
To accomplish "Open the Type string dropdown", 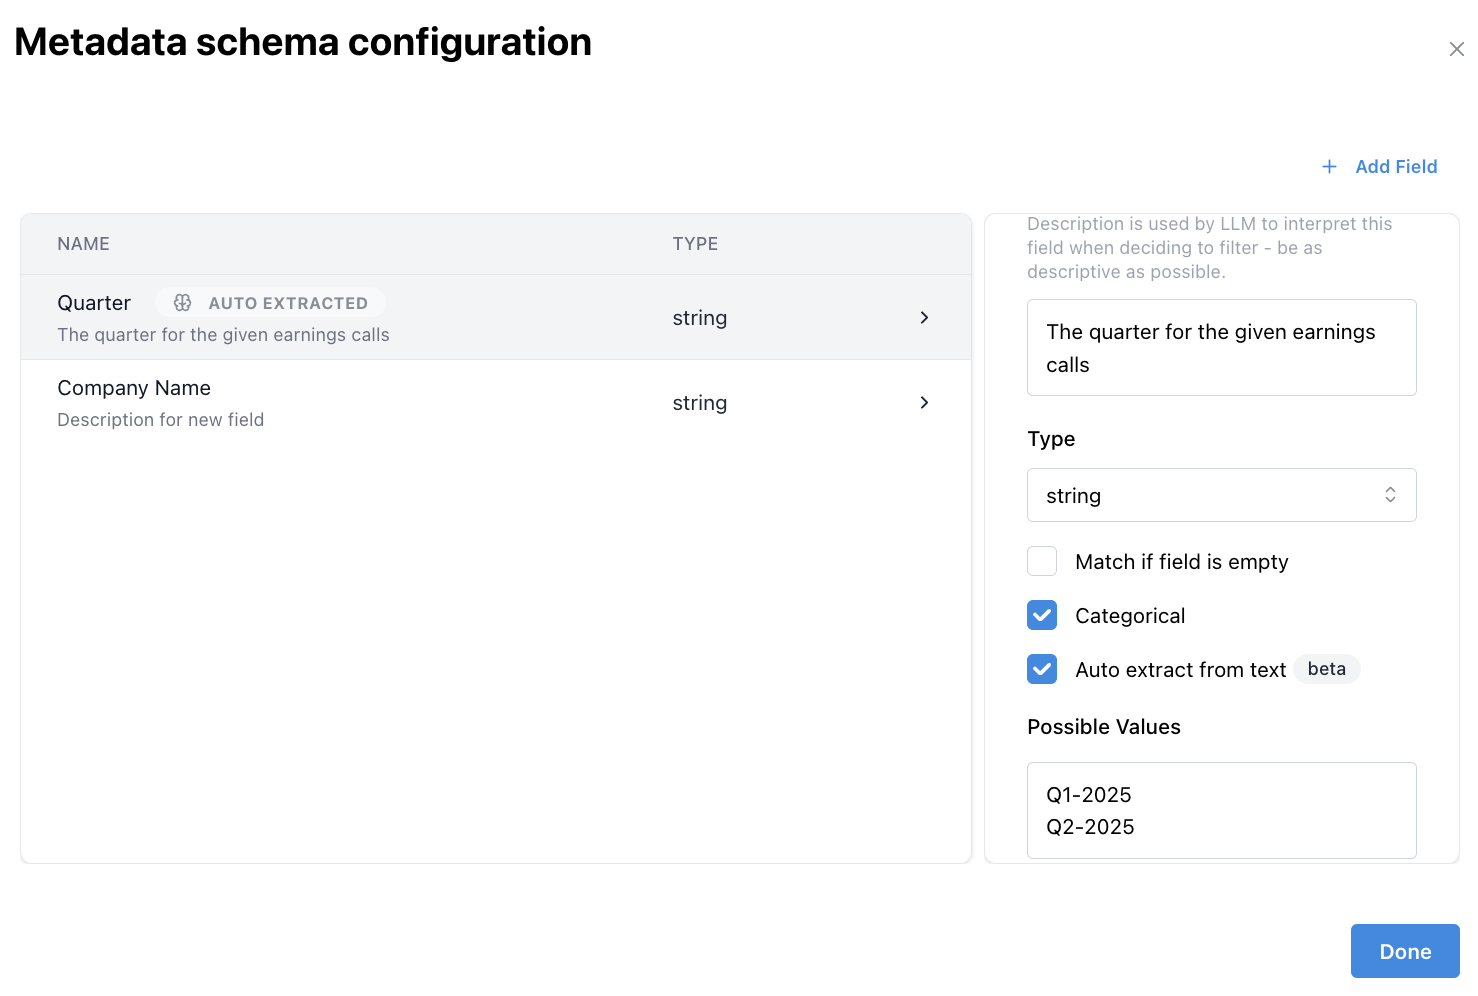I will click(x=1221, y=495).
